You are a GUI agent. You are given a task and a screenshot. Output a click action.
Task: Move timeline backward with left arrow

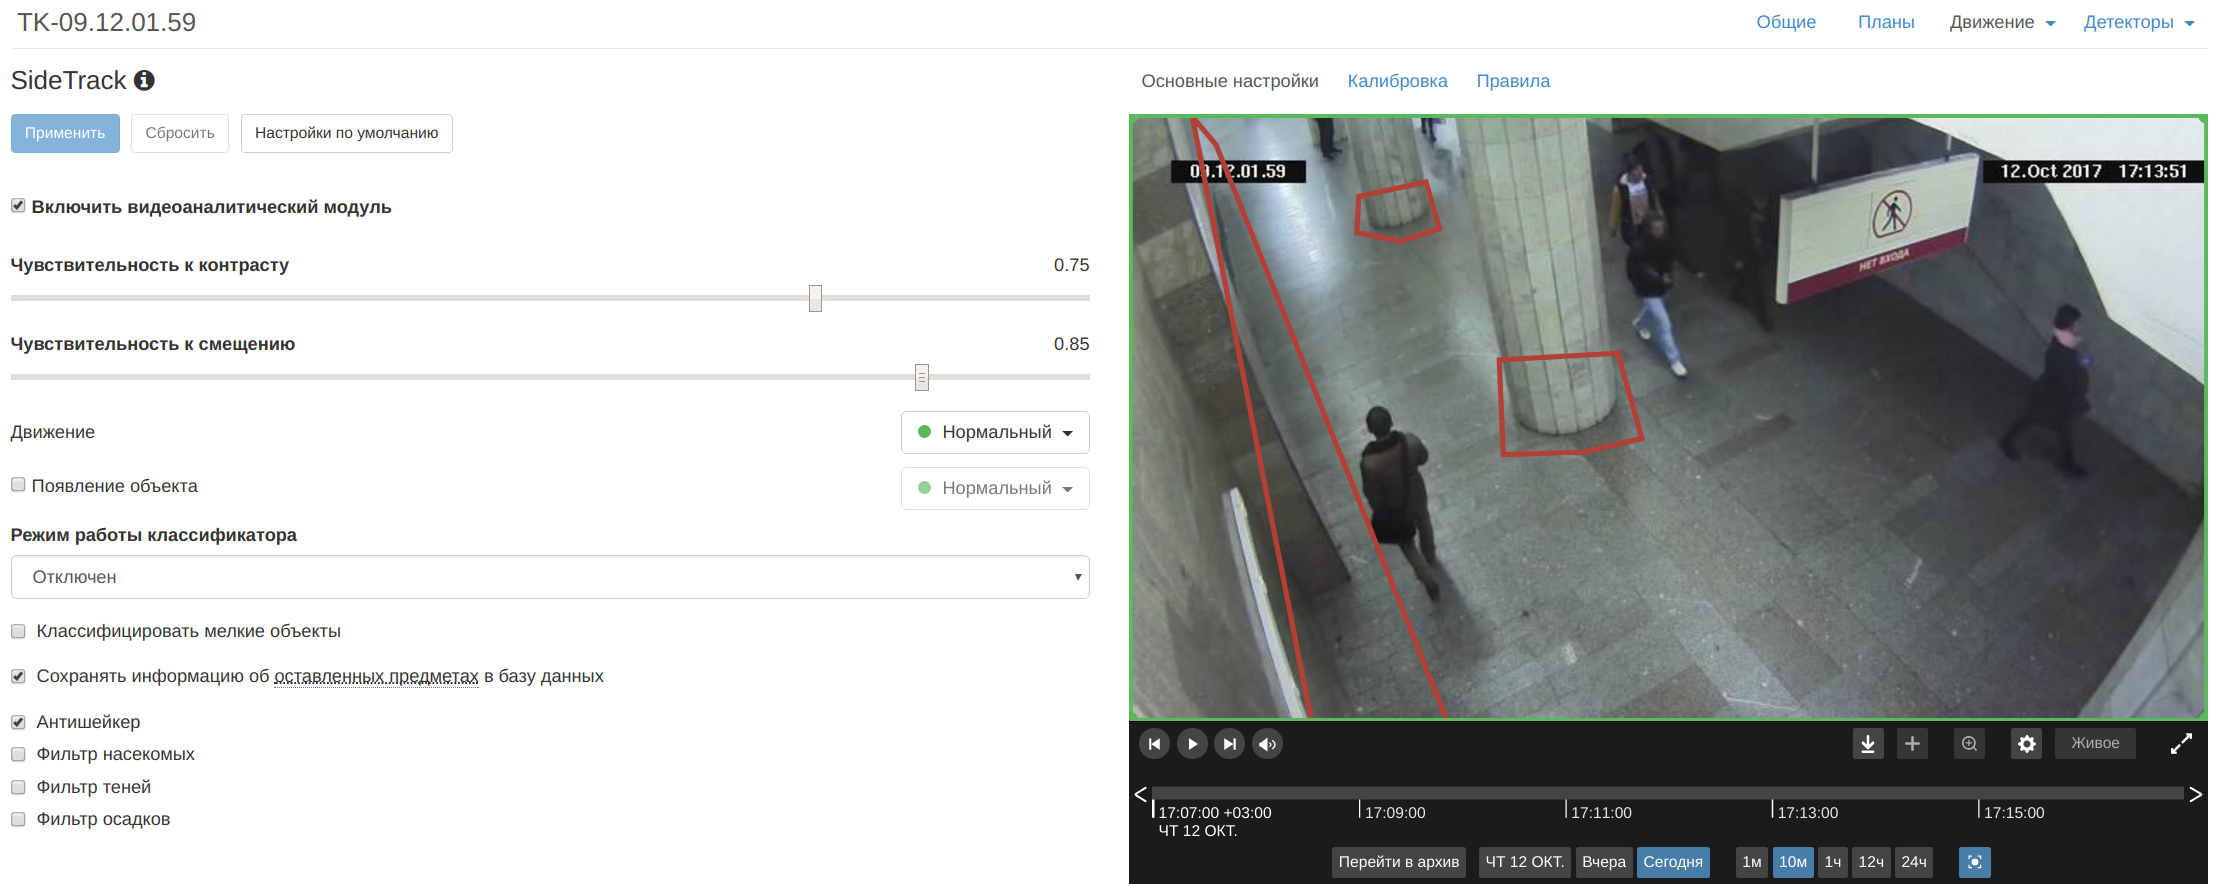(1141, 794)
